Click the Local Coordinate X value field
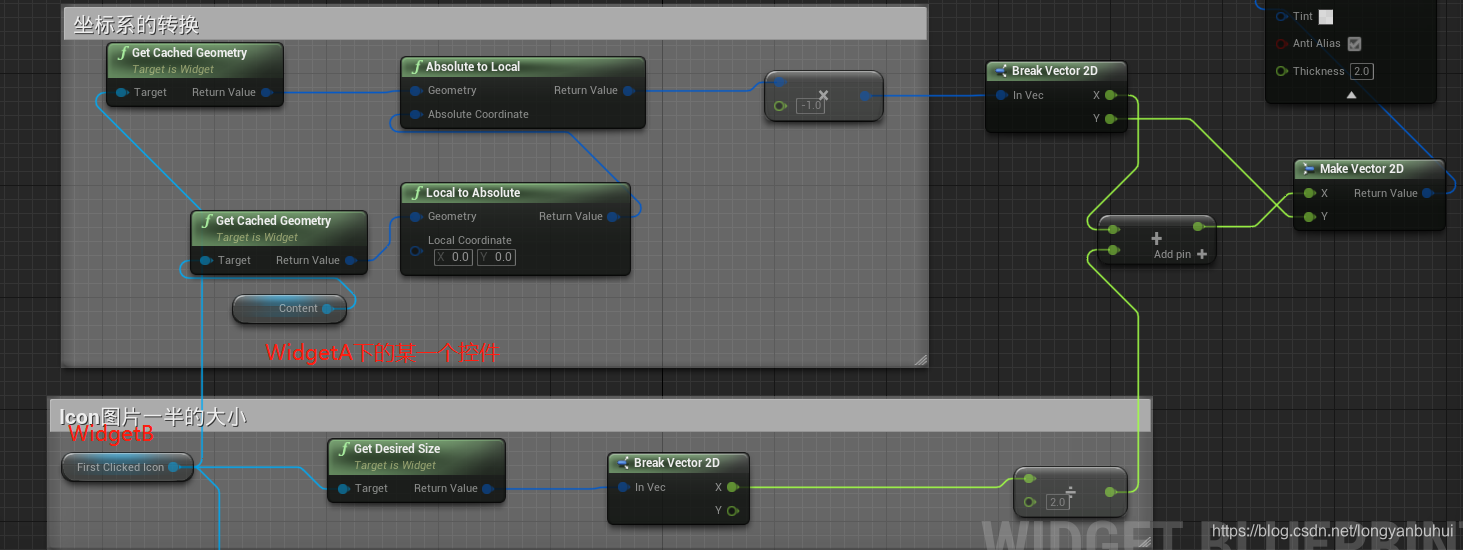The image size is (1463, 550). 454,257
